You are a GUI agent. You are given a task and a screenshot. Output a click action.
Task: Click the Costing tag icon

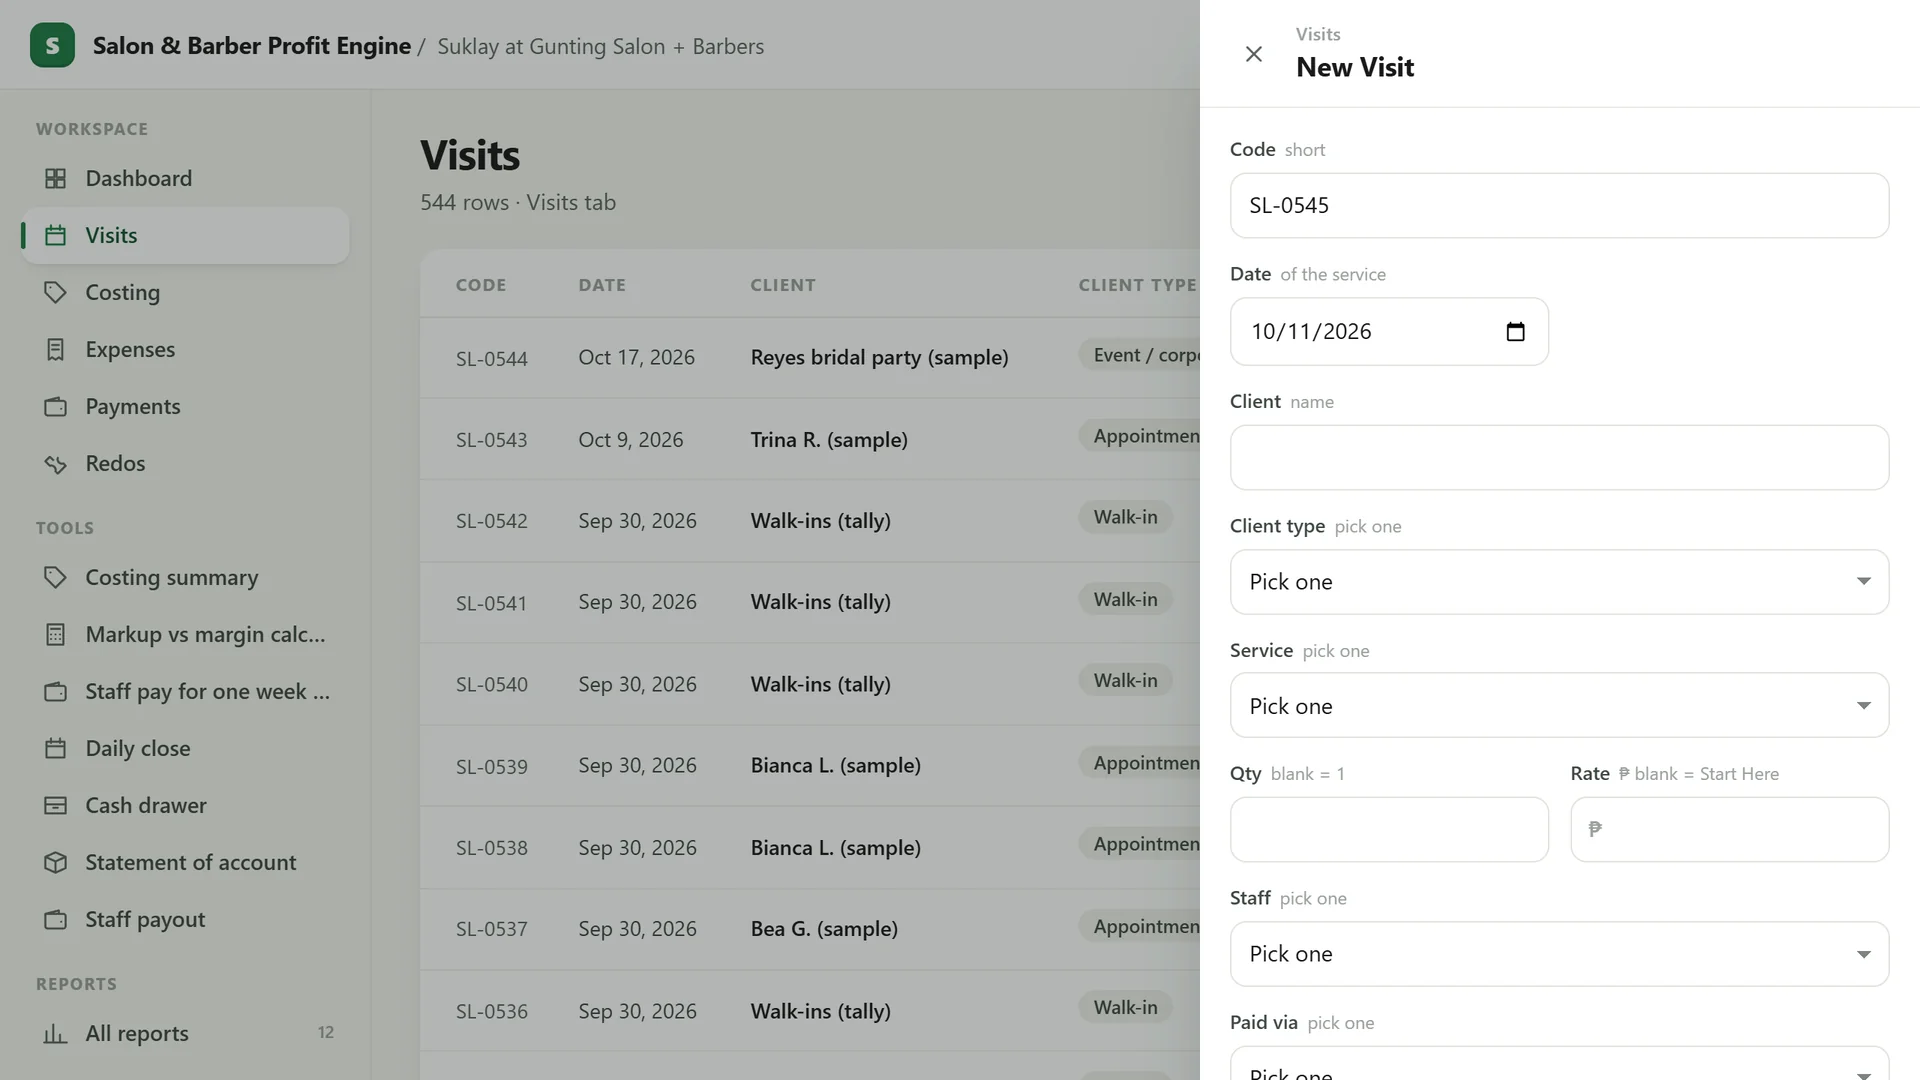pyautogui.click(x=56, y=292)
